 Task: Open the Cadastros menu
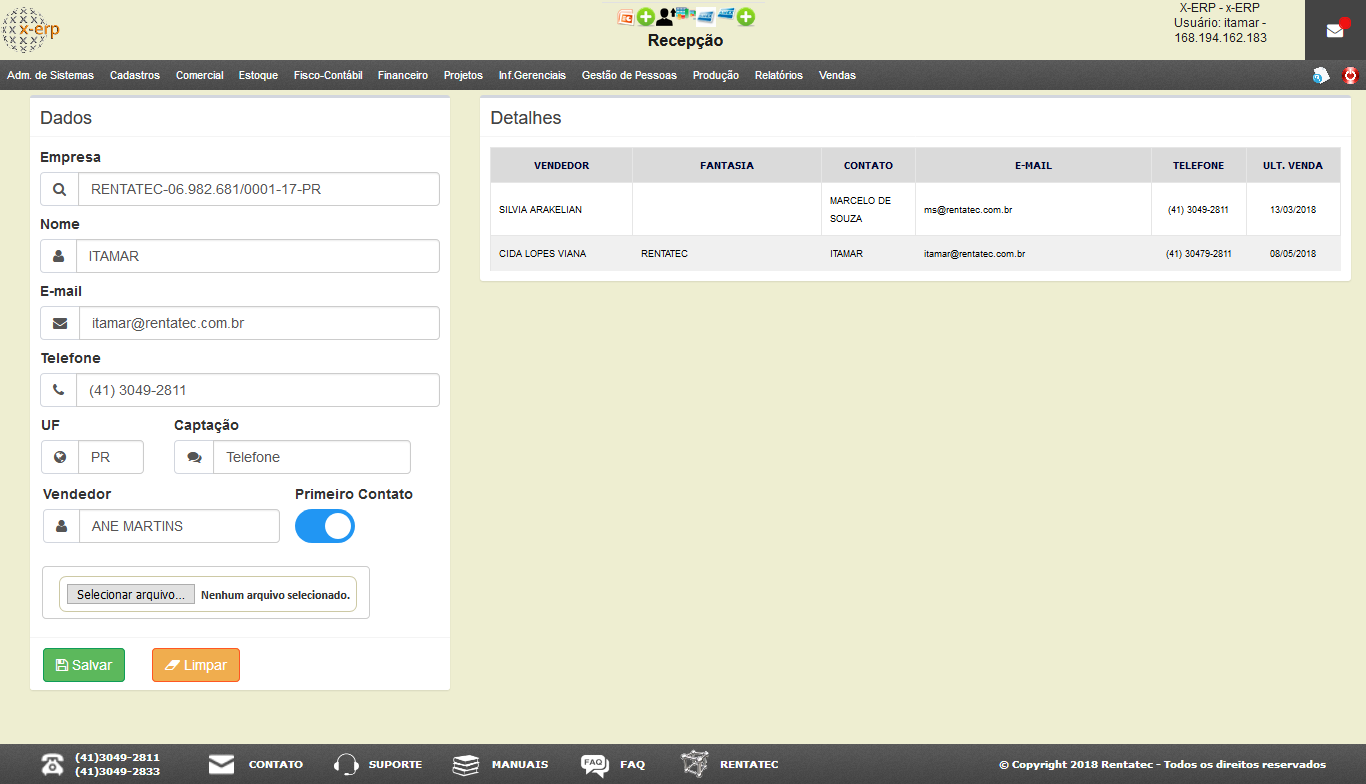(x=135, y=75)
